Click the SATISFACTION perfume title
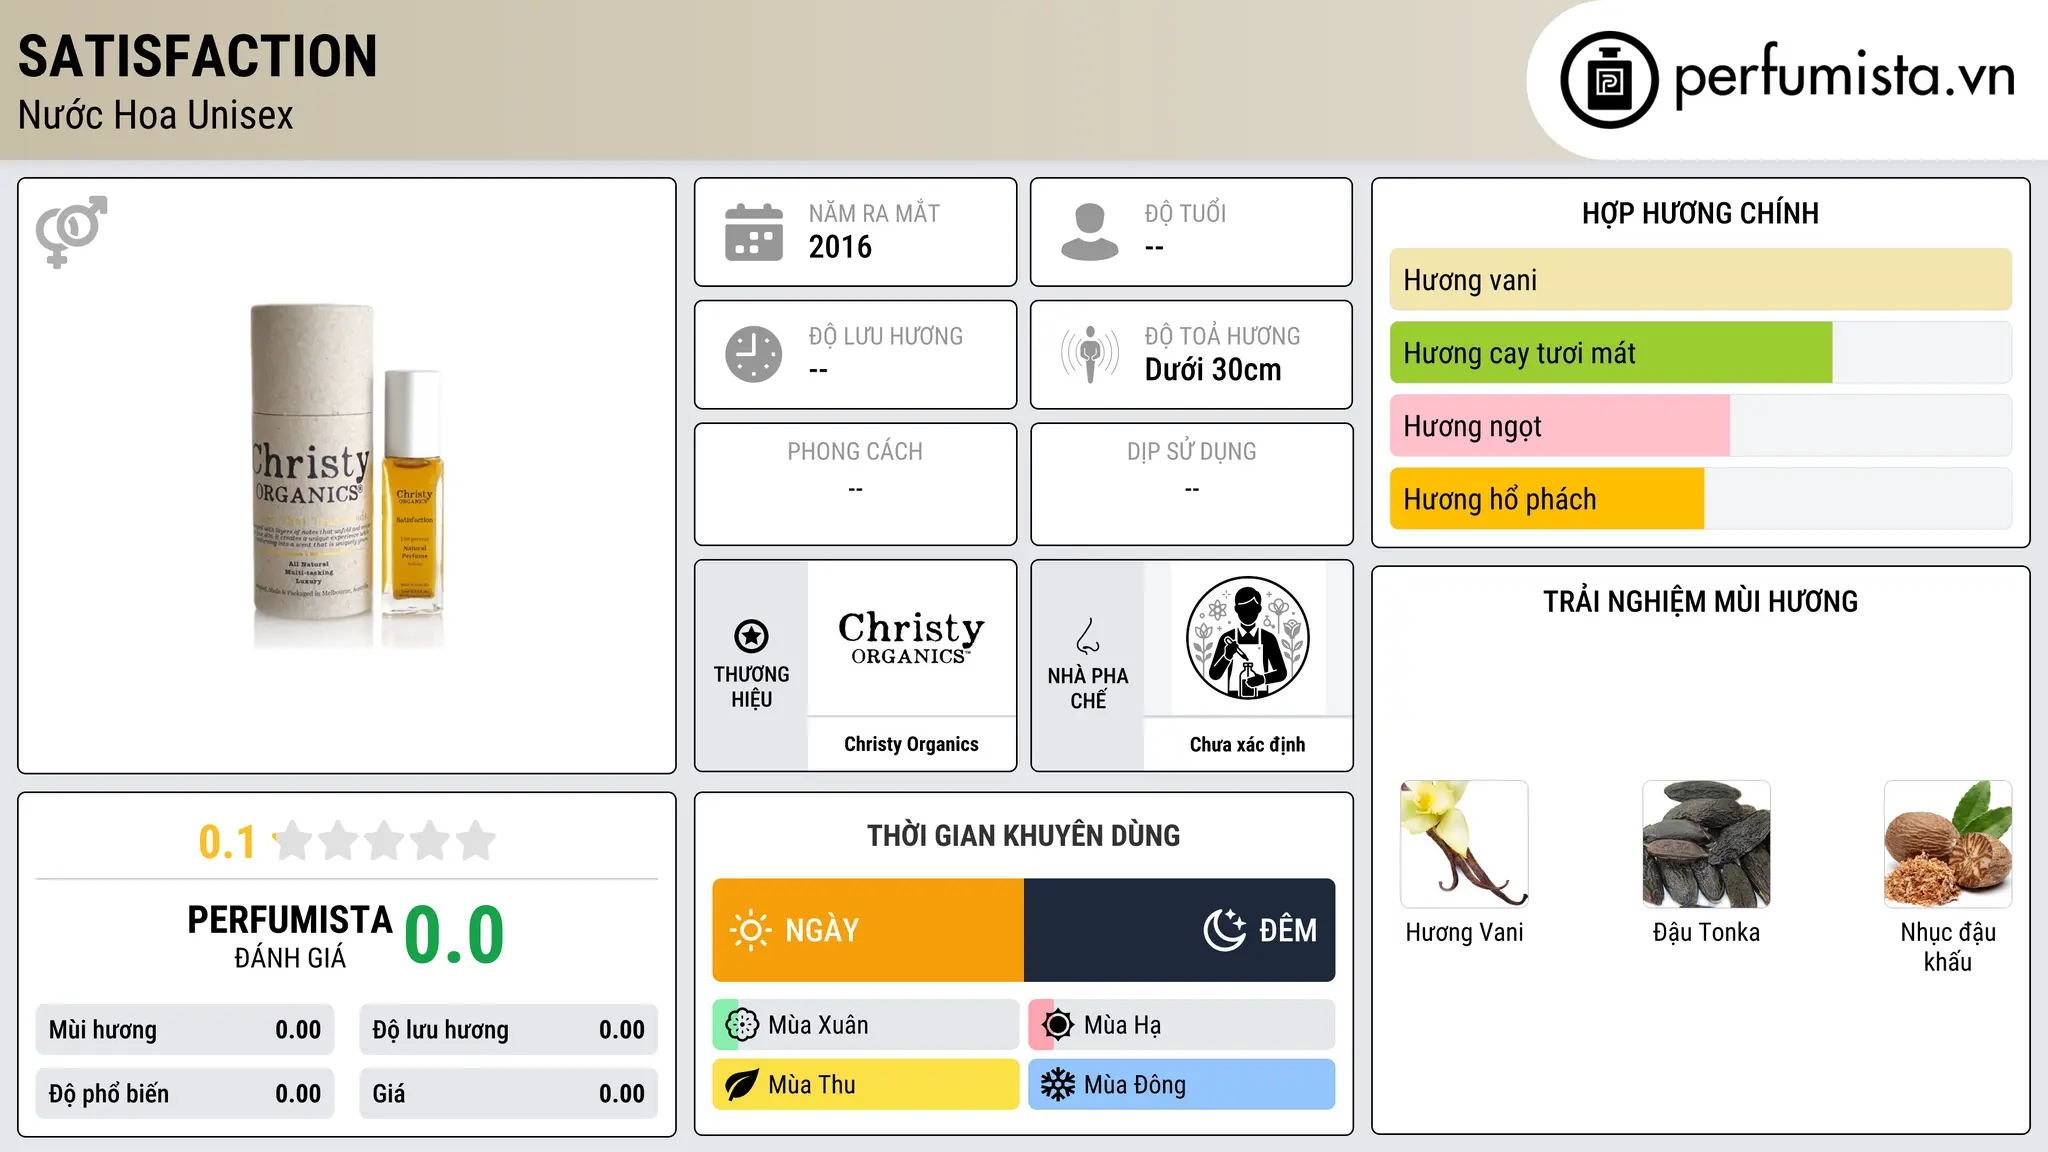The height and width of the screenshot is (1152, 2048). [x=198, y=56]
